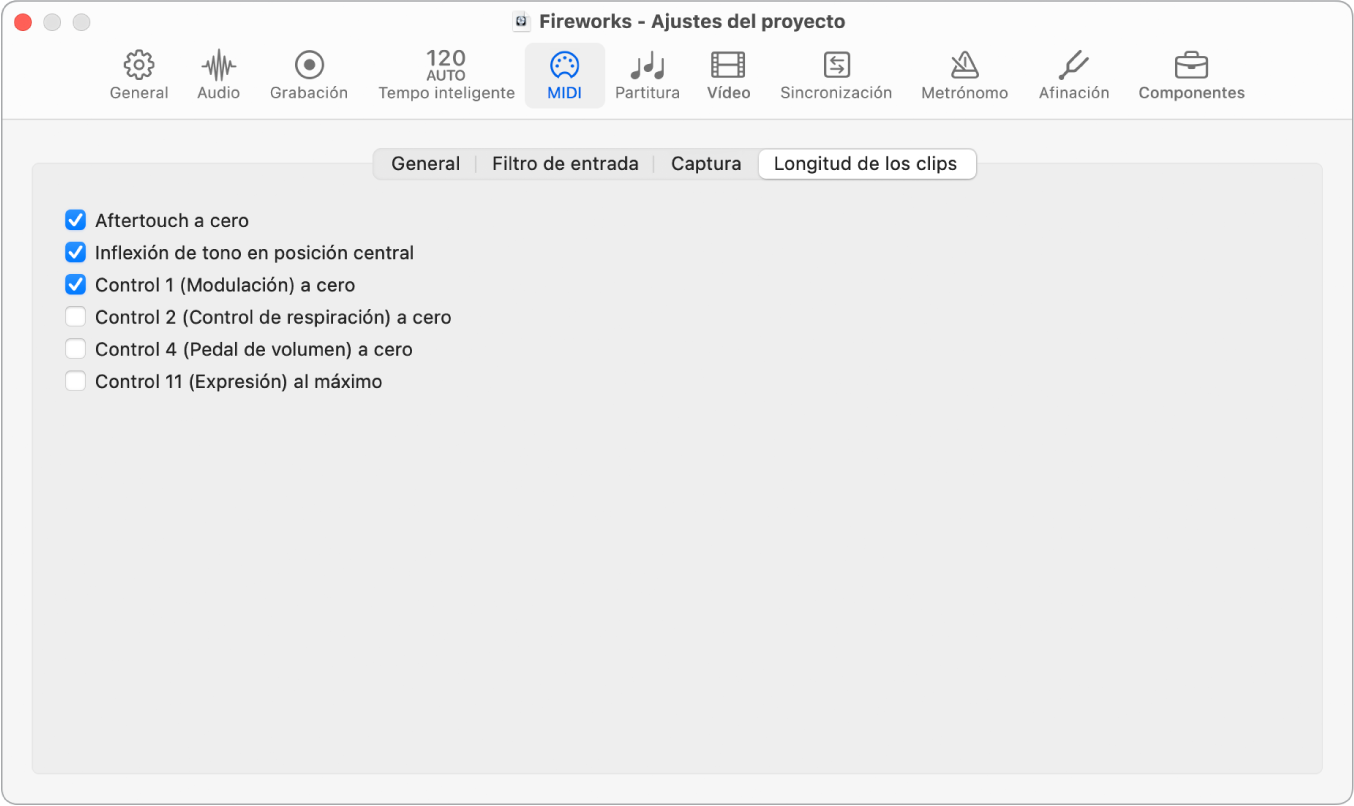Check Control 4 (Pedal de volumen) a cero

tap(76, 349)
